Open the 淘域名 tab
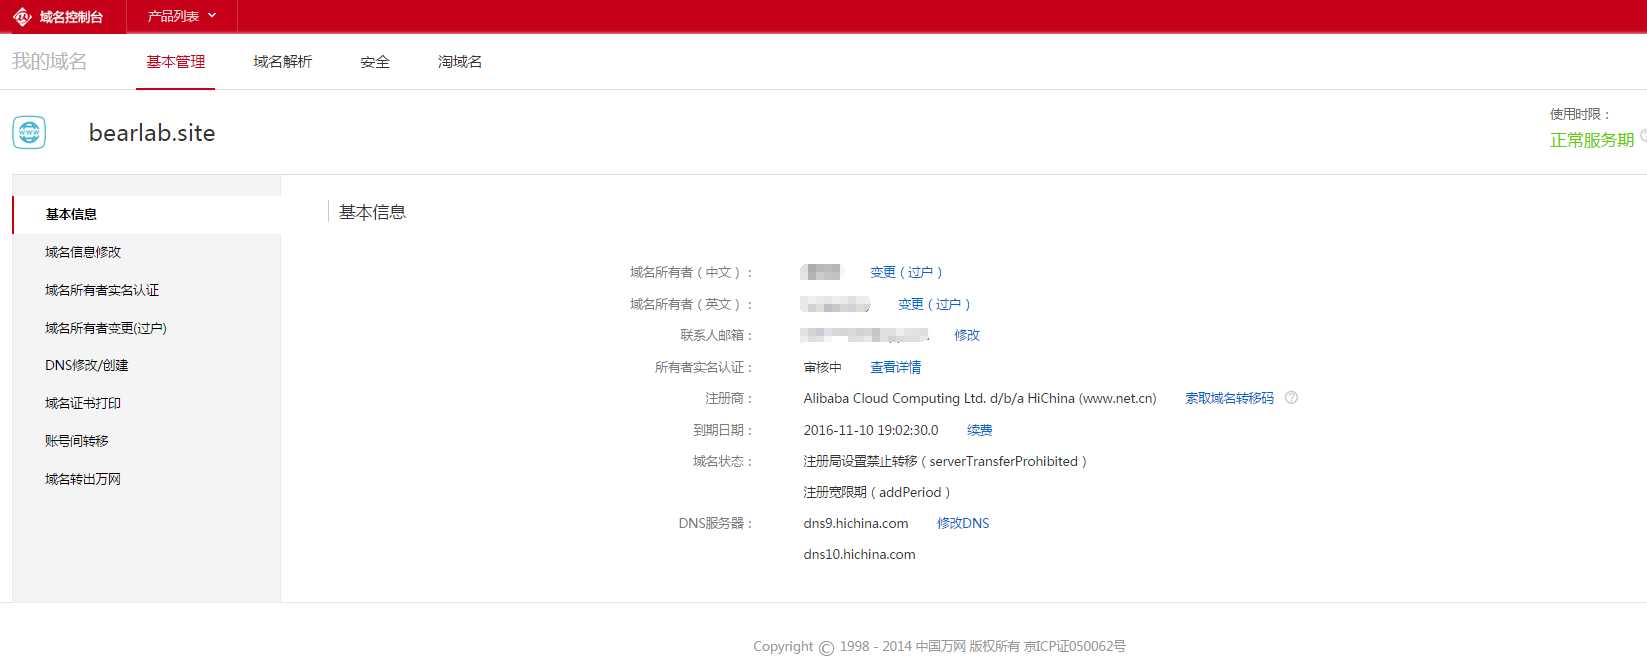This screenshot has width=1647, height=665. [x=460, y=62]
